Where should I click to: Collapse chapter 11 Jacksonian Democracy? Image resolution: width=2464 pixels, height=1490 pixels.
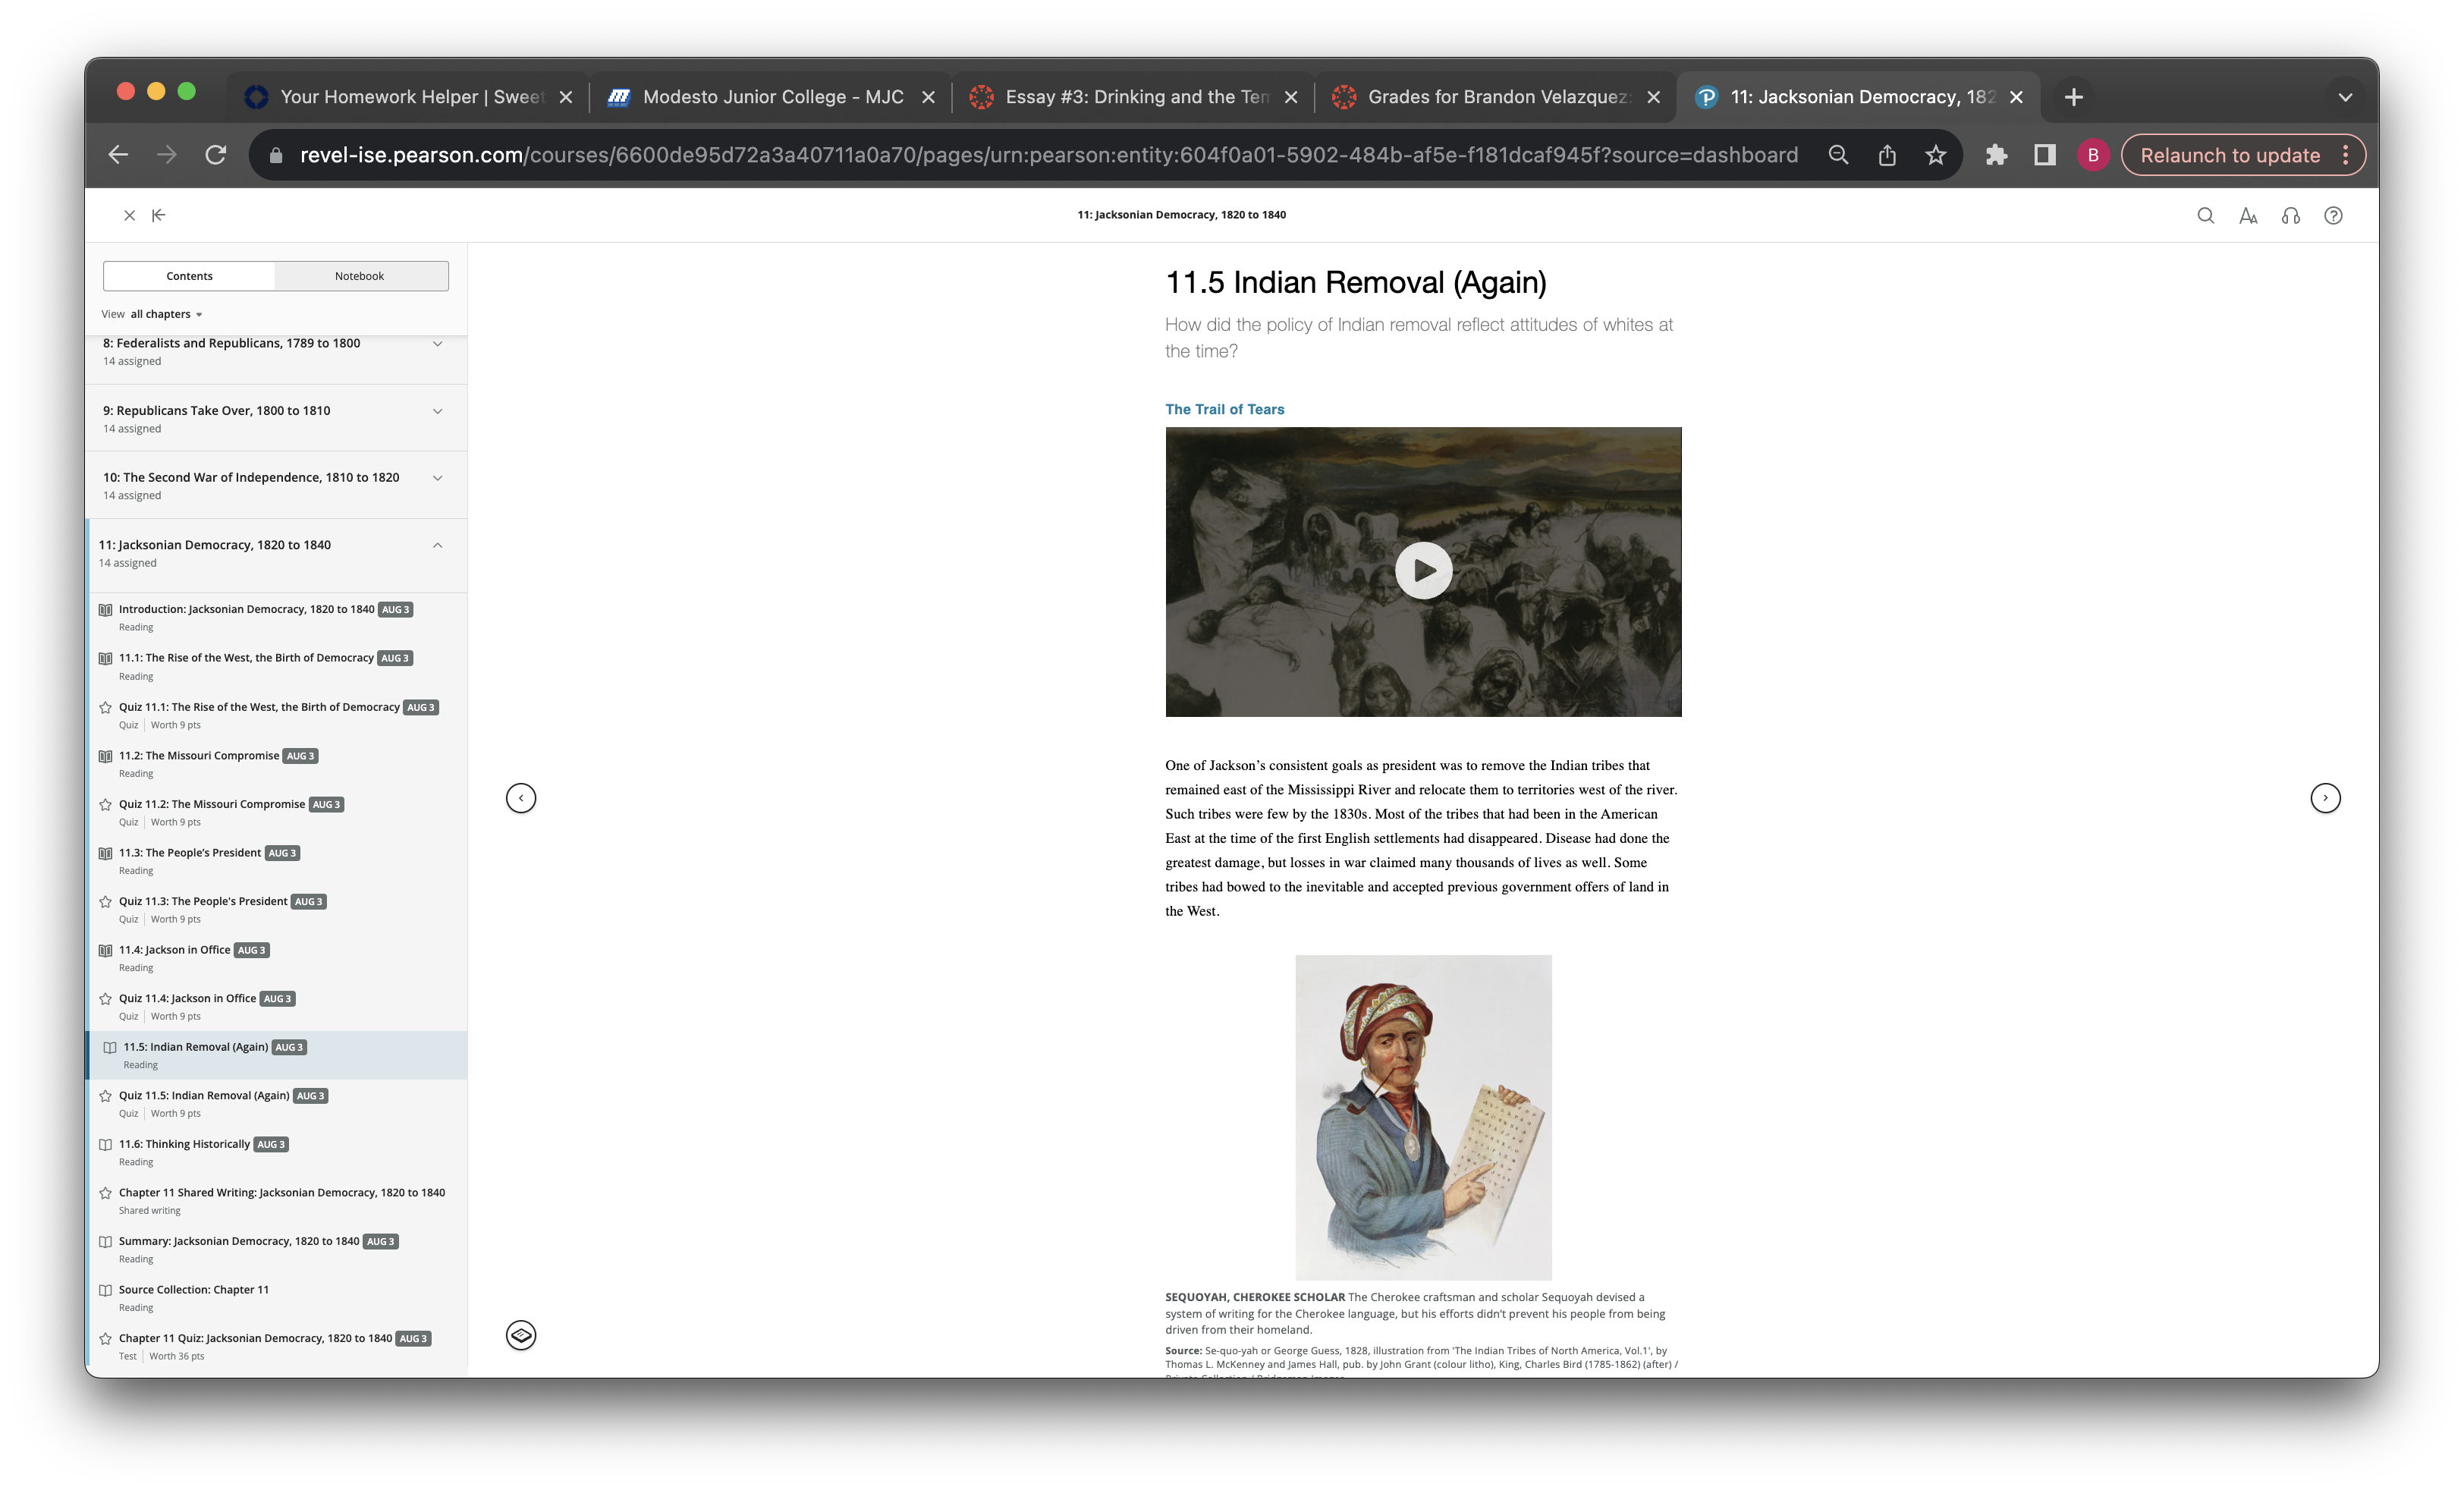pos(437,545)
